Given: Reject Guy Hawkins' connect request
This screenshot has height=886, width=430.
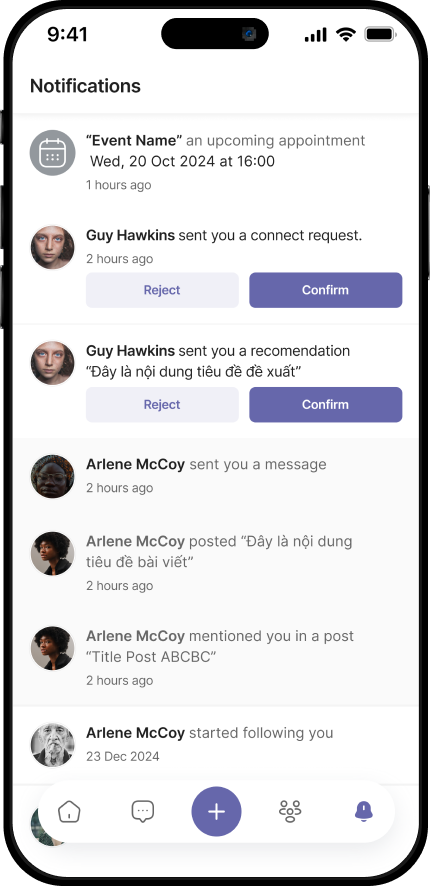Looking at the screenshot, I should point(162,290).
